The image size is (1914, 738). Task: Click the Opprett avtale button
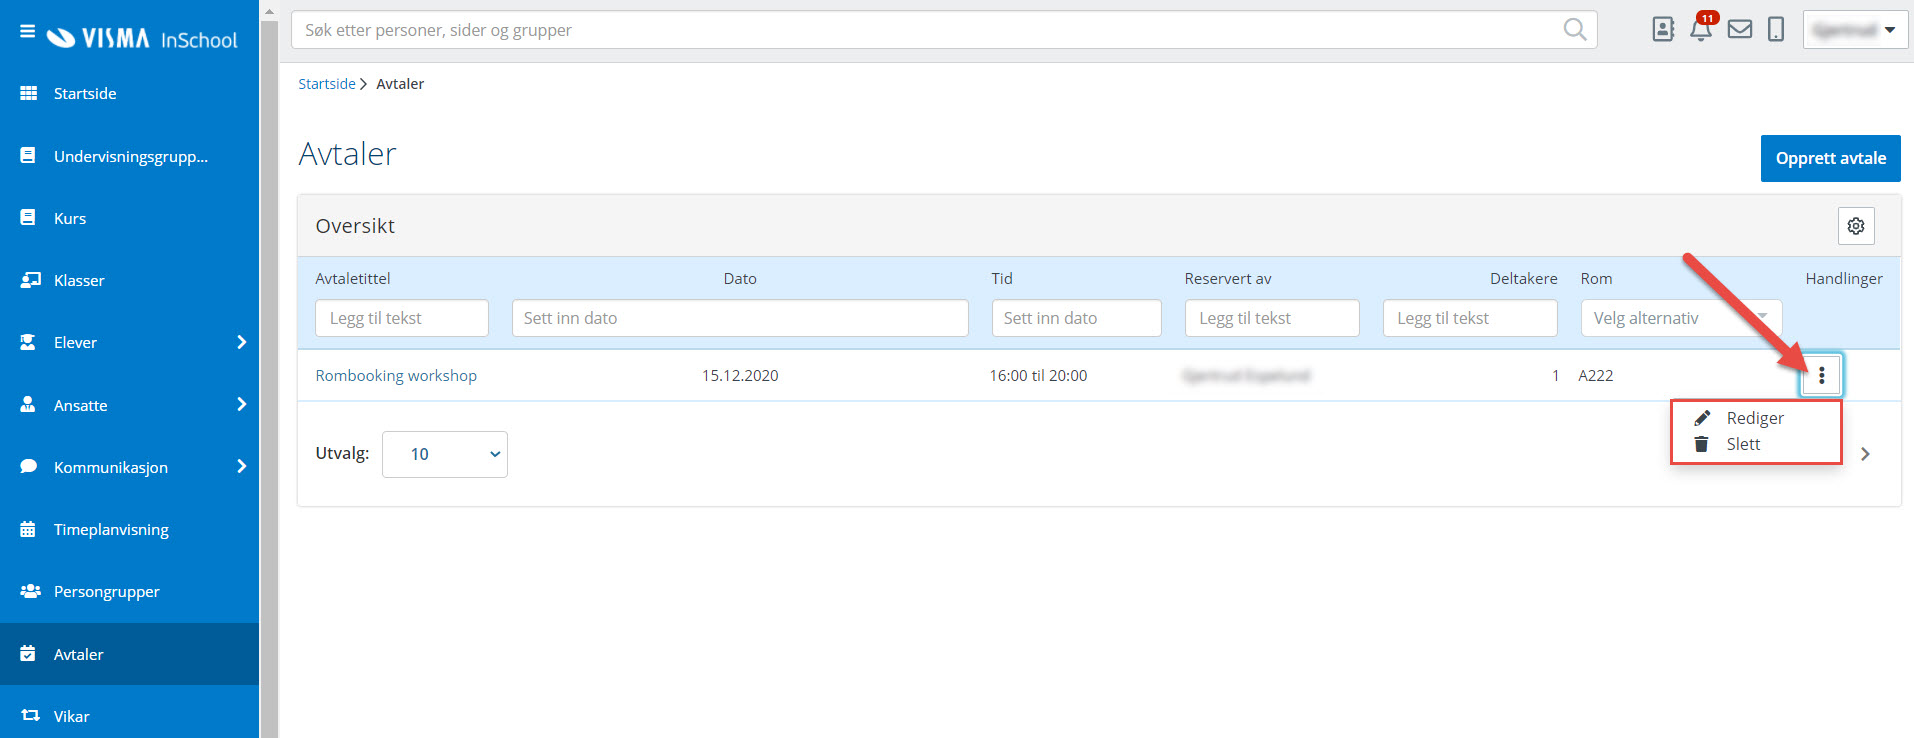pyautogui.click(x=1830, y=158)
